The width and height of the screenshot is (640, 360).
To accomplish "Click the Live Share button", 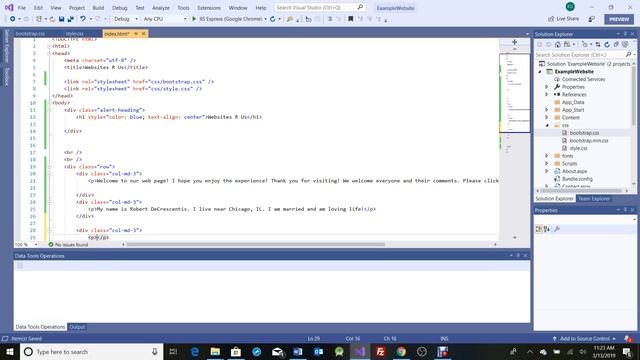I will [x=563, y=19].
